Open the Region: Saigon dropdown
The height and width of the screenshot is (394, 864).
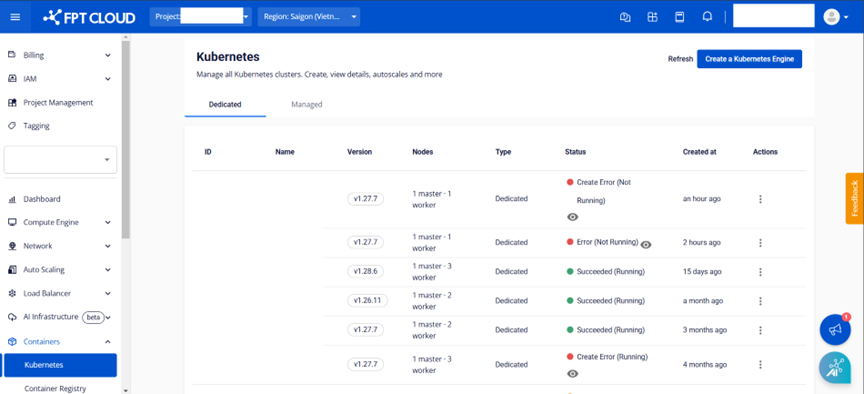(309, 17)
